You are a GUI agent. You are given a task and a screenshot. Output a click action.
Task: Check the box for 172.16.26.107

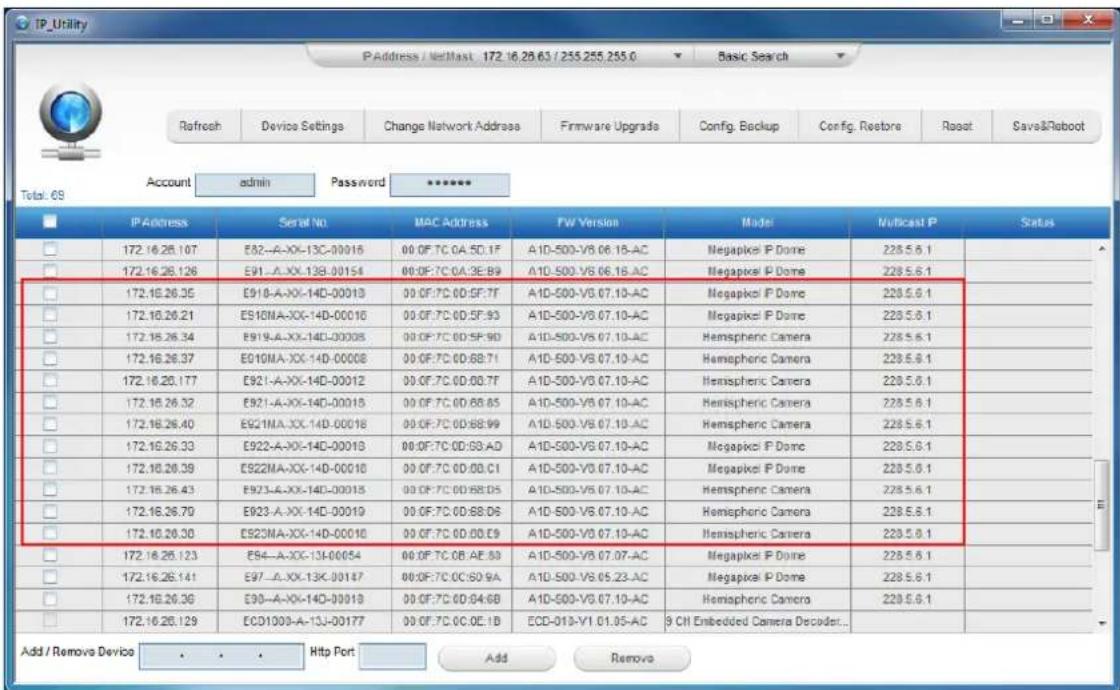pos(50,249)
